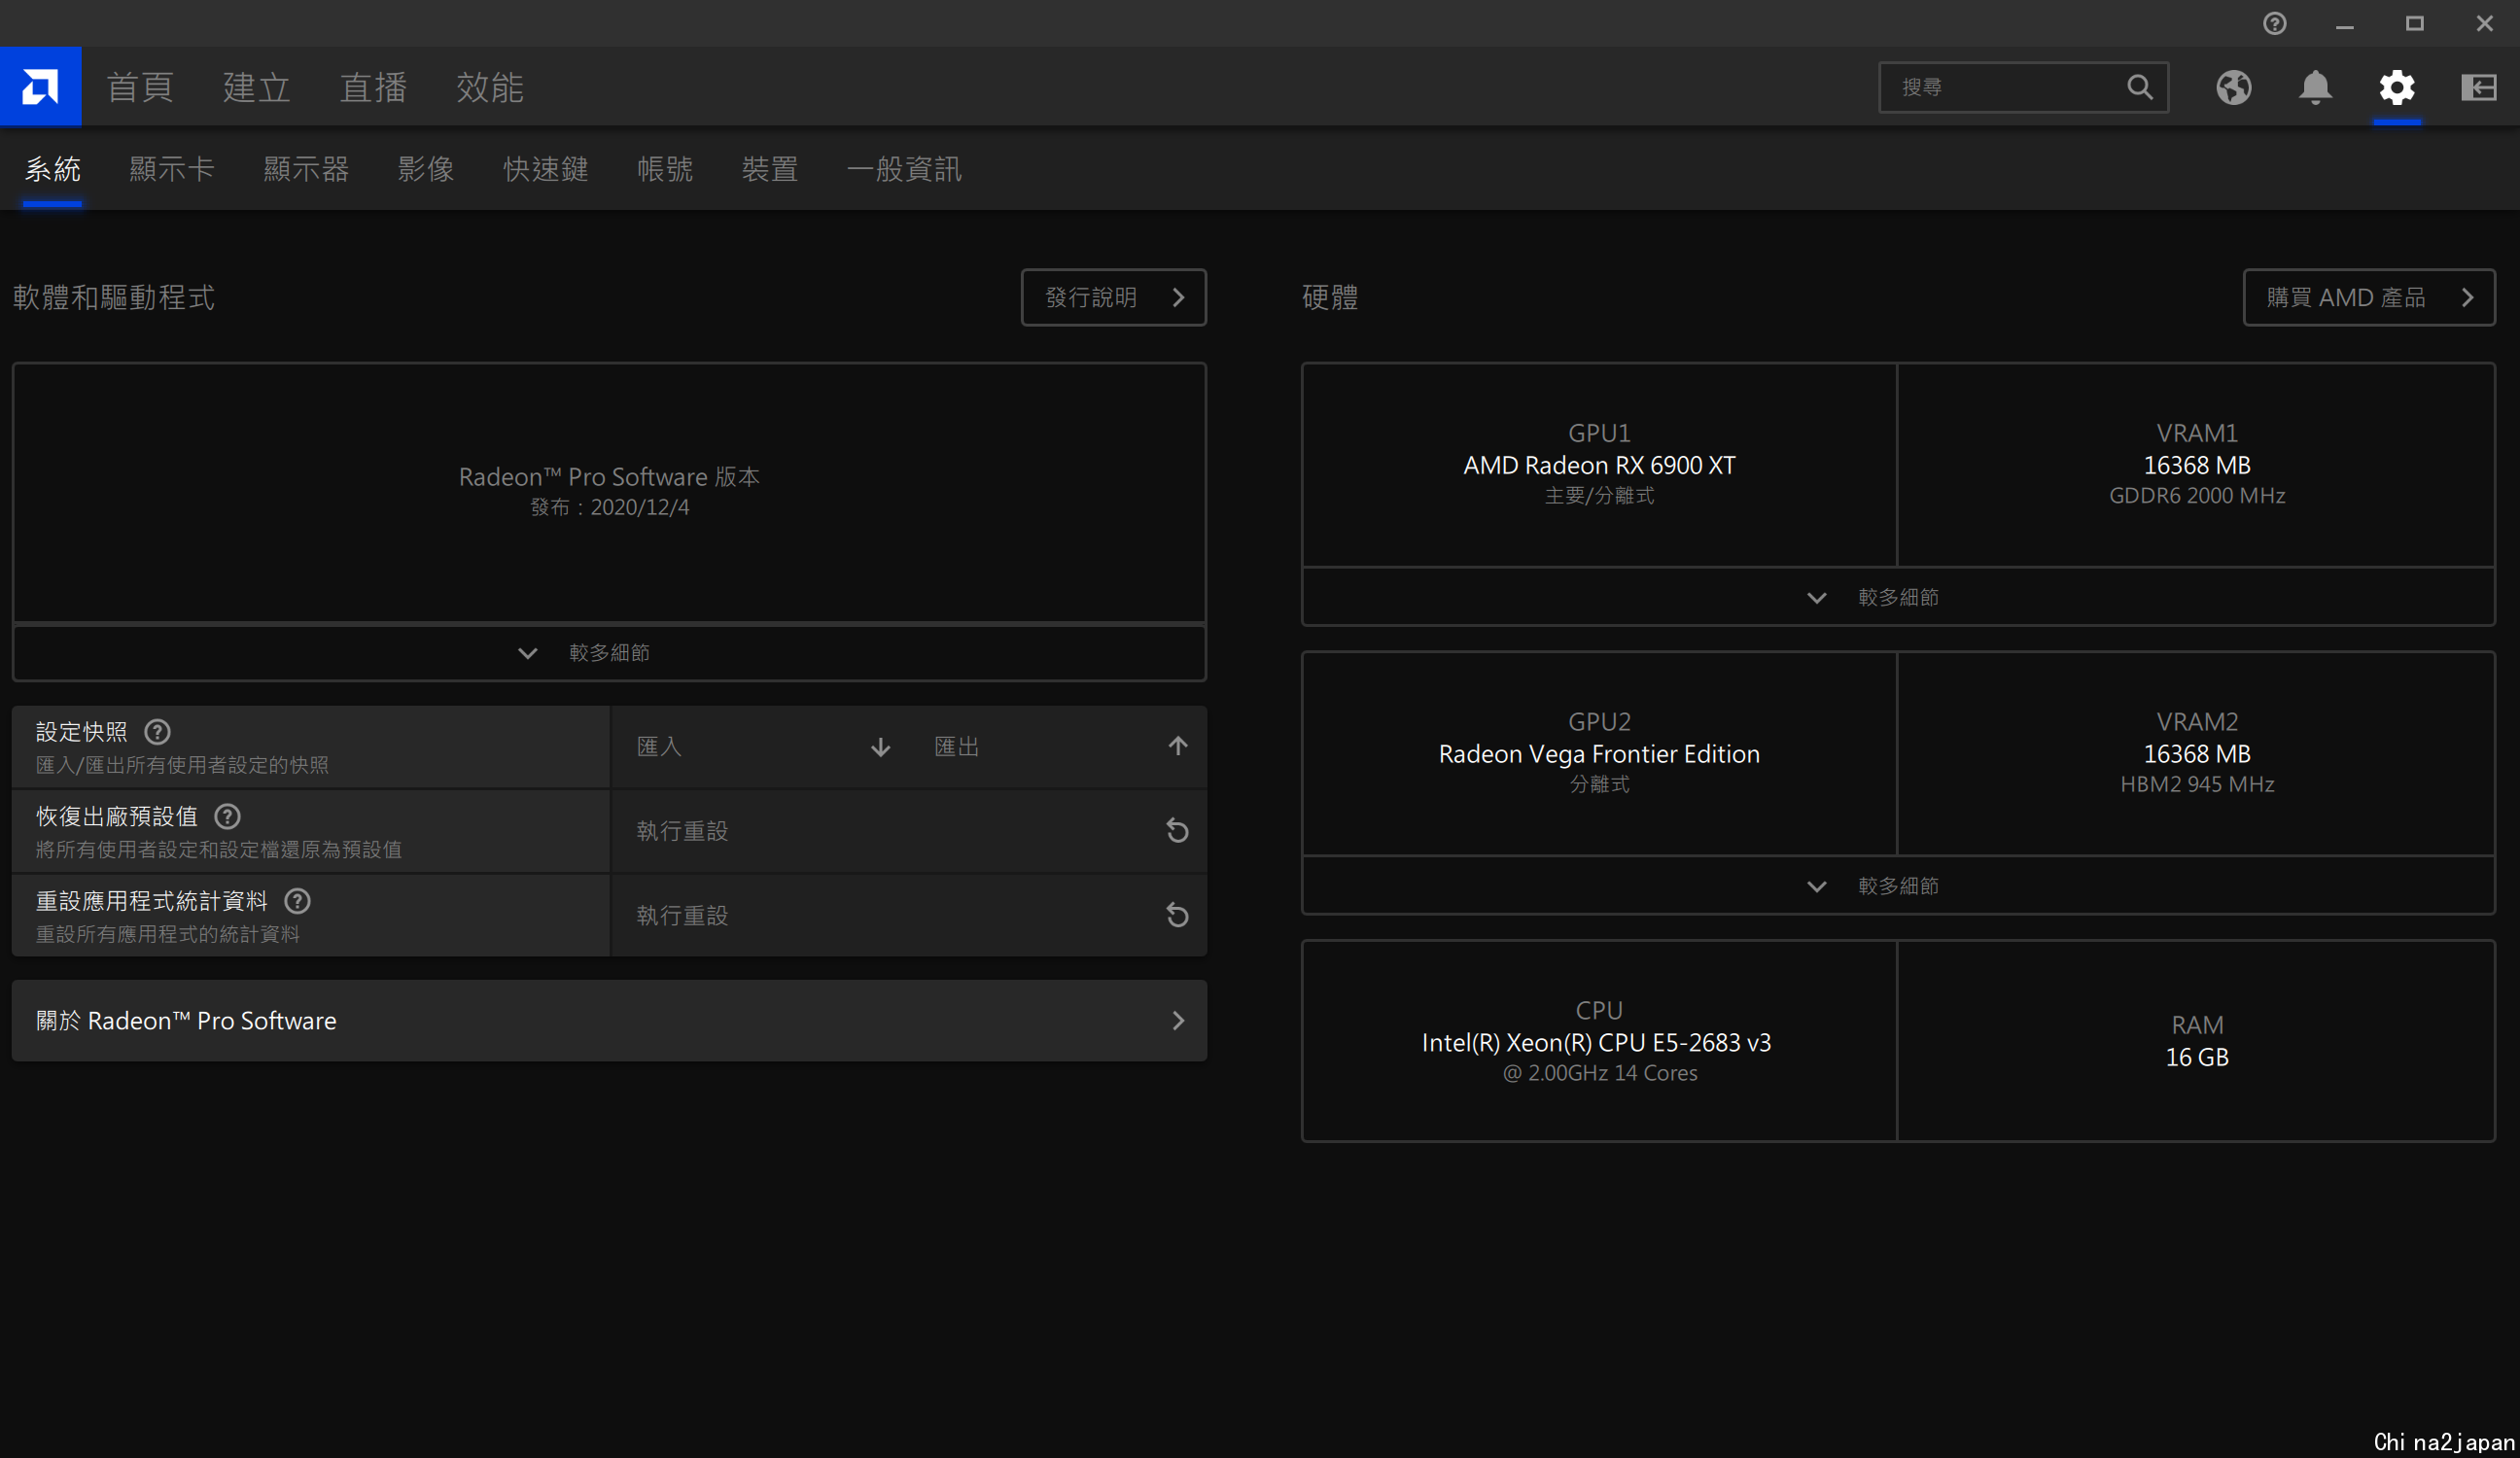
Task: Open the 建立 menu
Action: tap(256, 87)
